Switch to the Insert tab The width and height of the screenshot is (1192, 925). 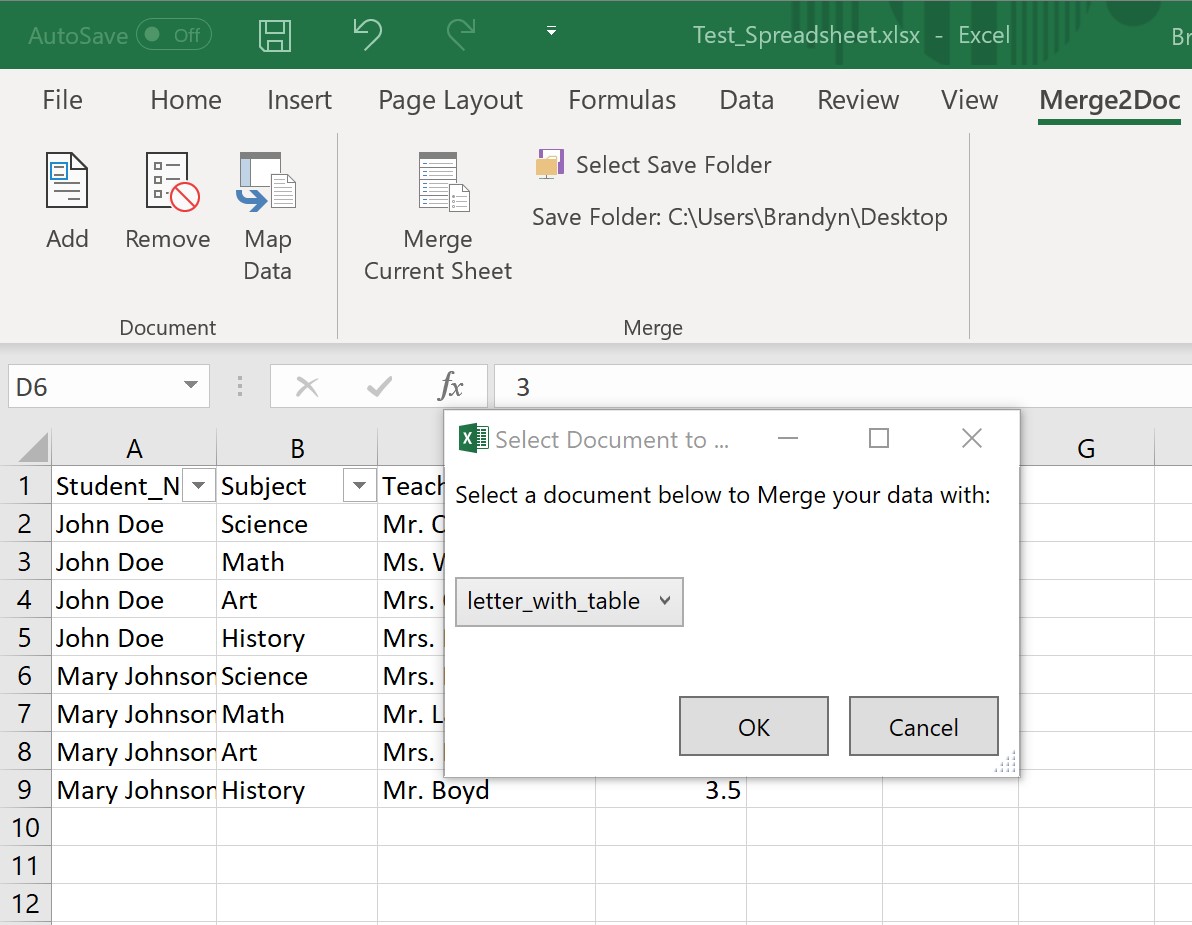point(300,100)
